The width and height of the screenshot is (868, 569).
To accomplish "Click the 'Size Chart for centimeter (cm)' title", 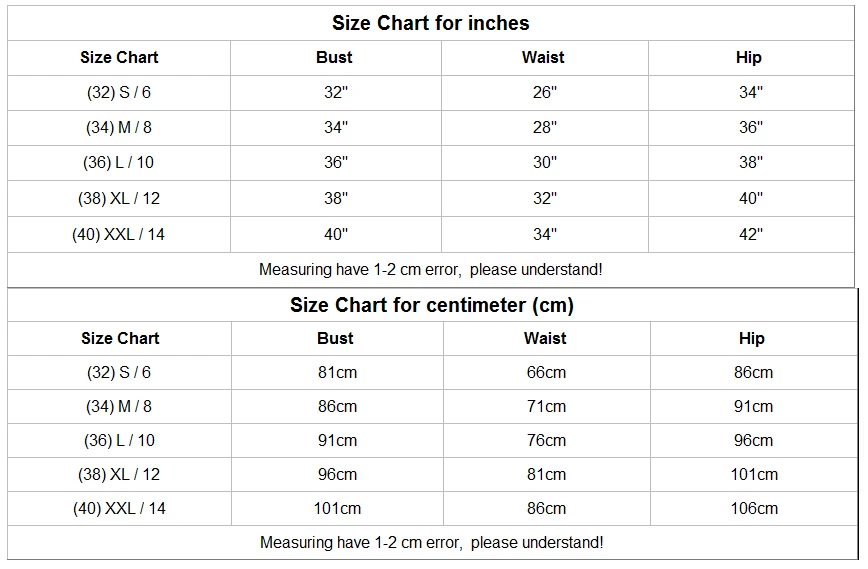I will pyautogui.click(x=432, y=305).
